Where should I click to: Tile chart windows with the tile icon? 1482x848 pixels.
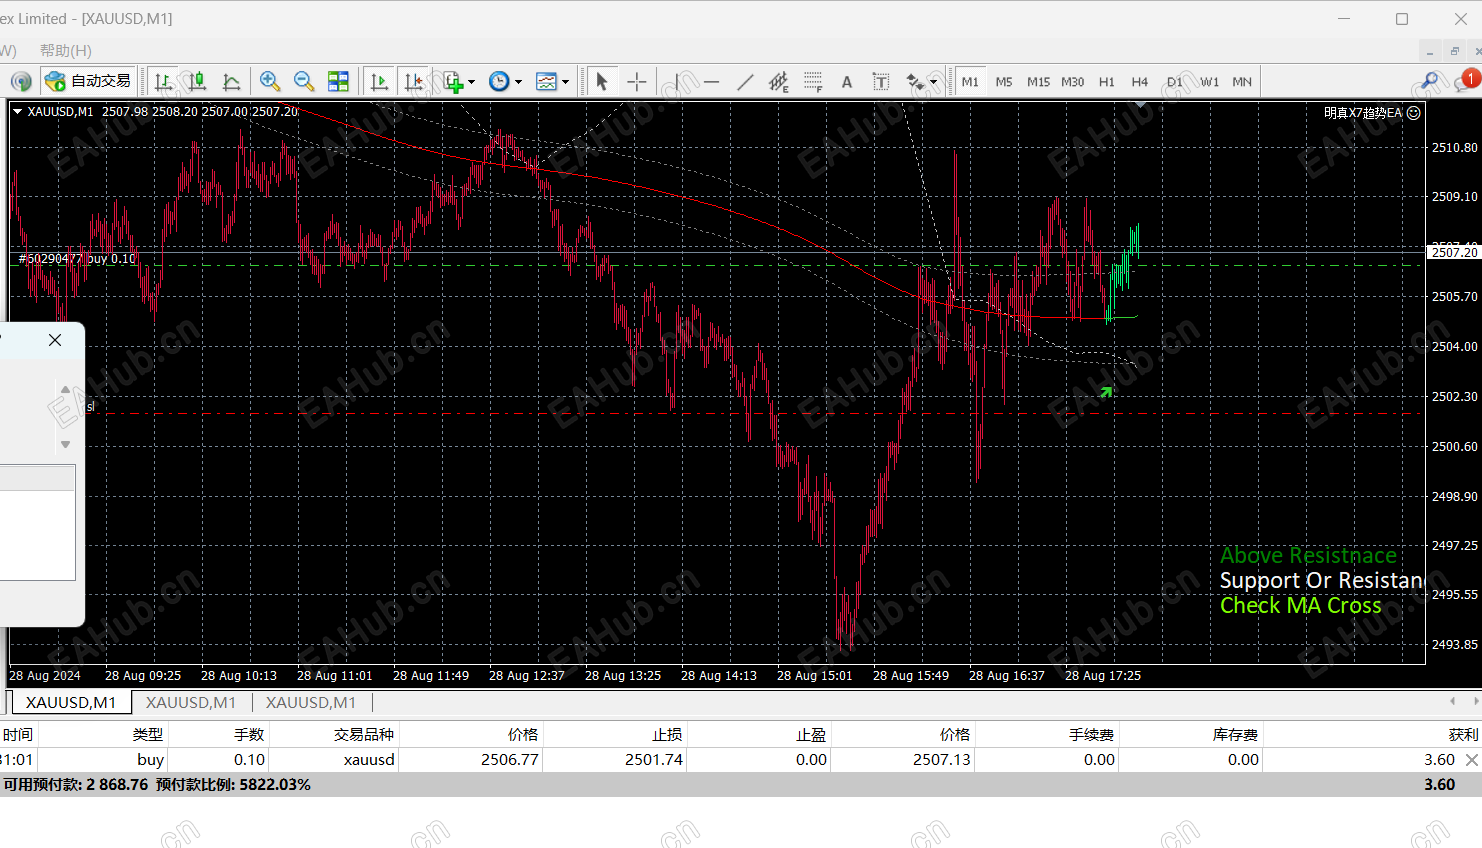coord(339,81)
